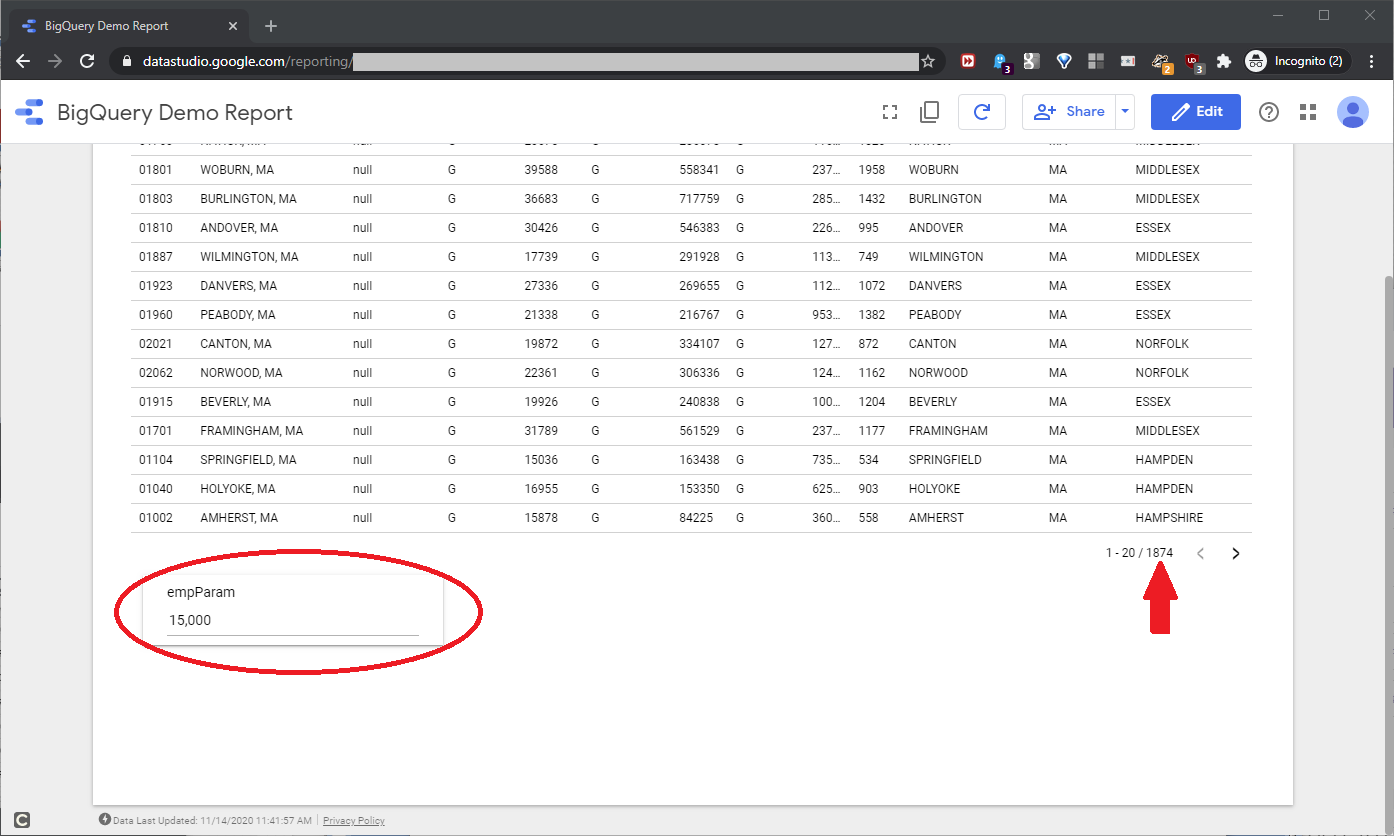
Task: Open the Incognito profile indicator
Action: (1298, 61)
